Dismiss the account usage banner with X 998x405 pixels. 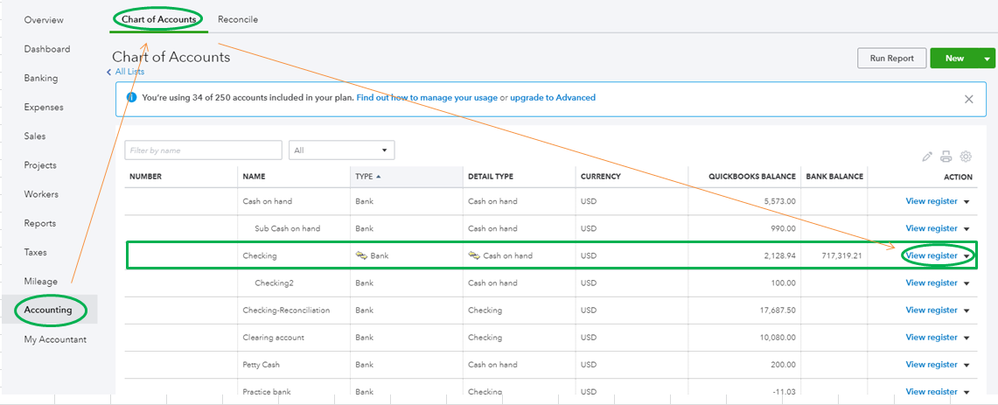[x=969, y=99]
